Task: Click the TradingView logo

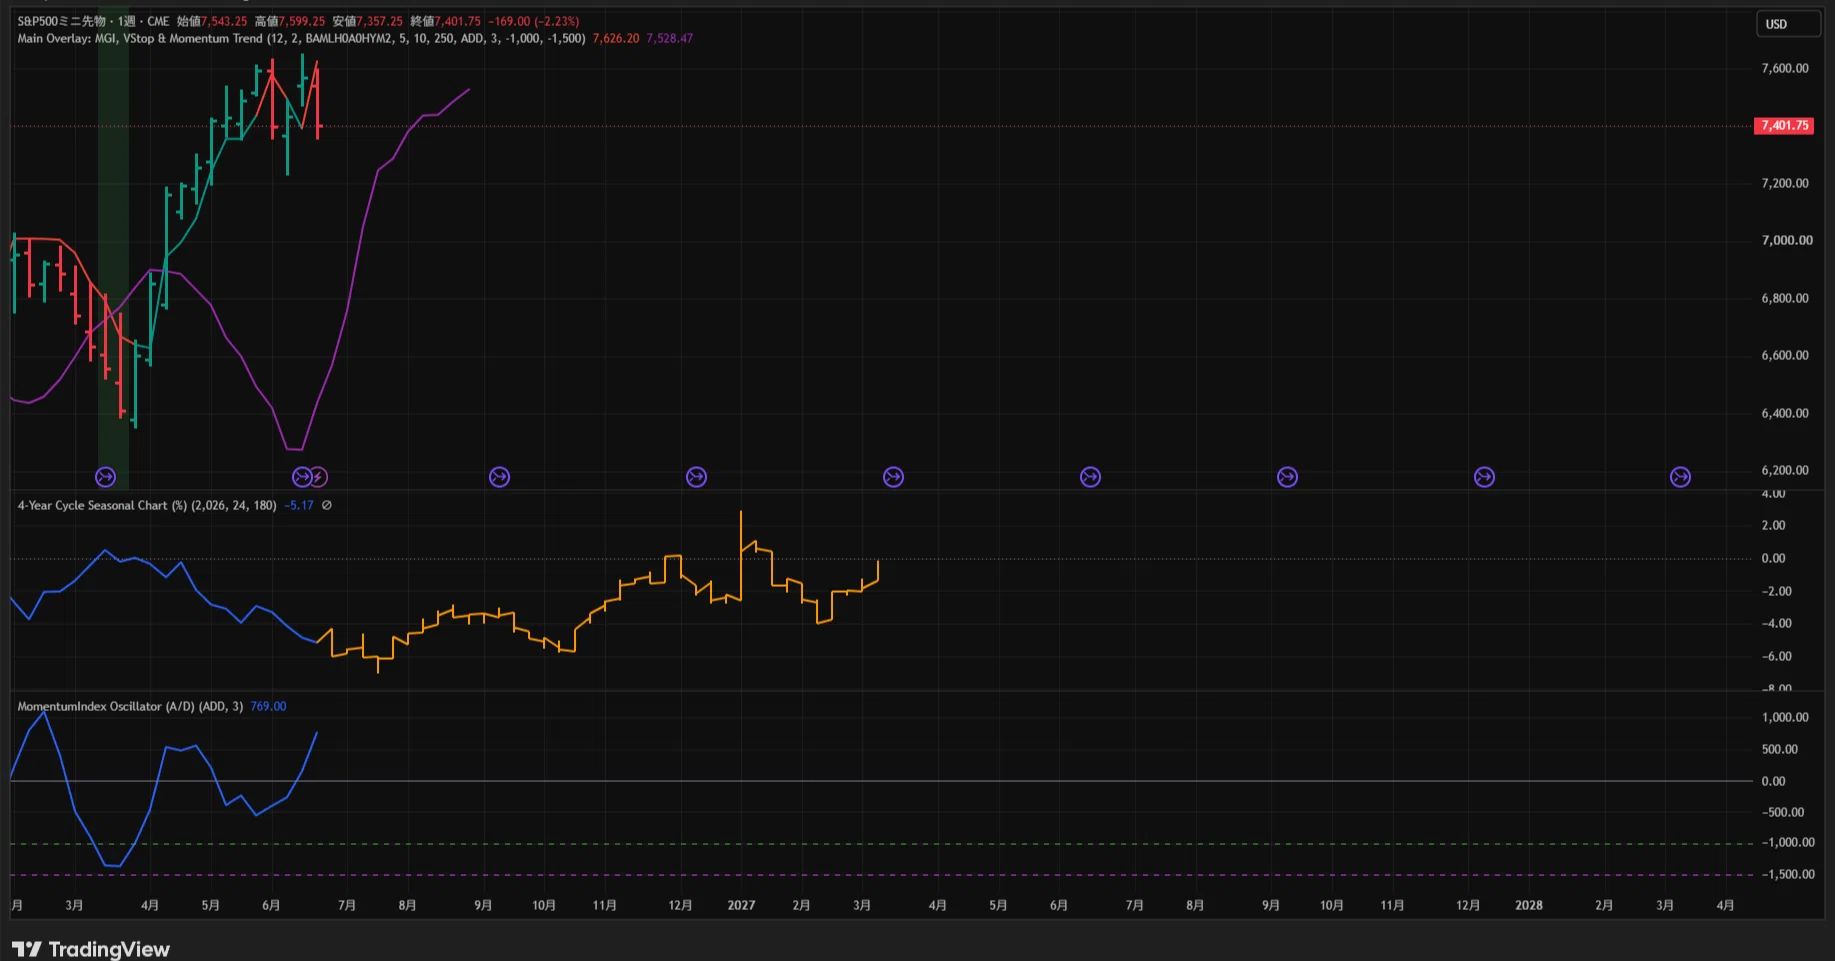Action: [x=91, y=948]
